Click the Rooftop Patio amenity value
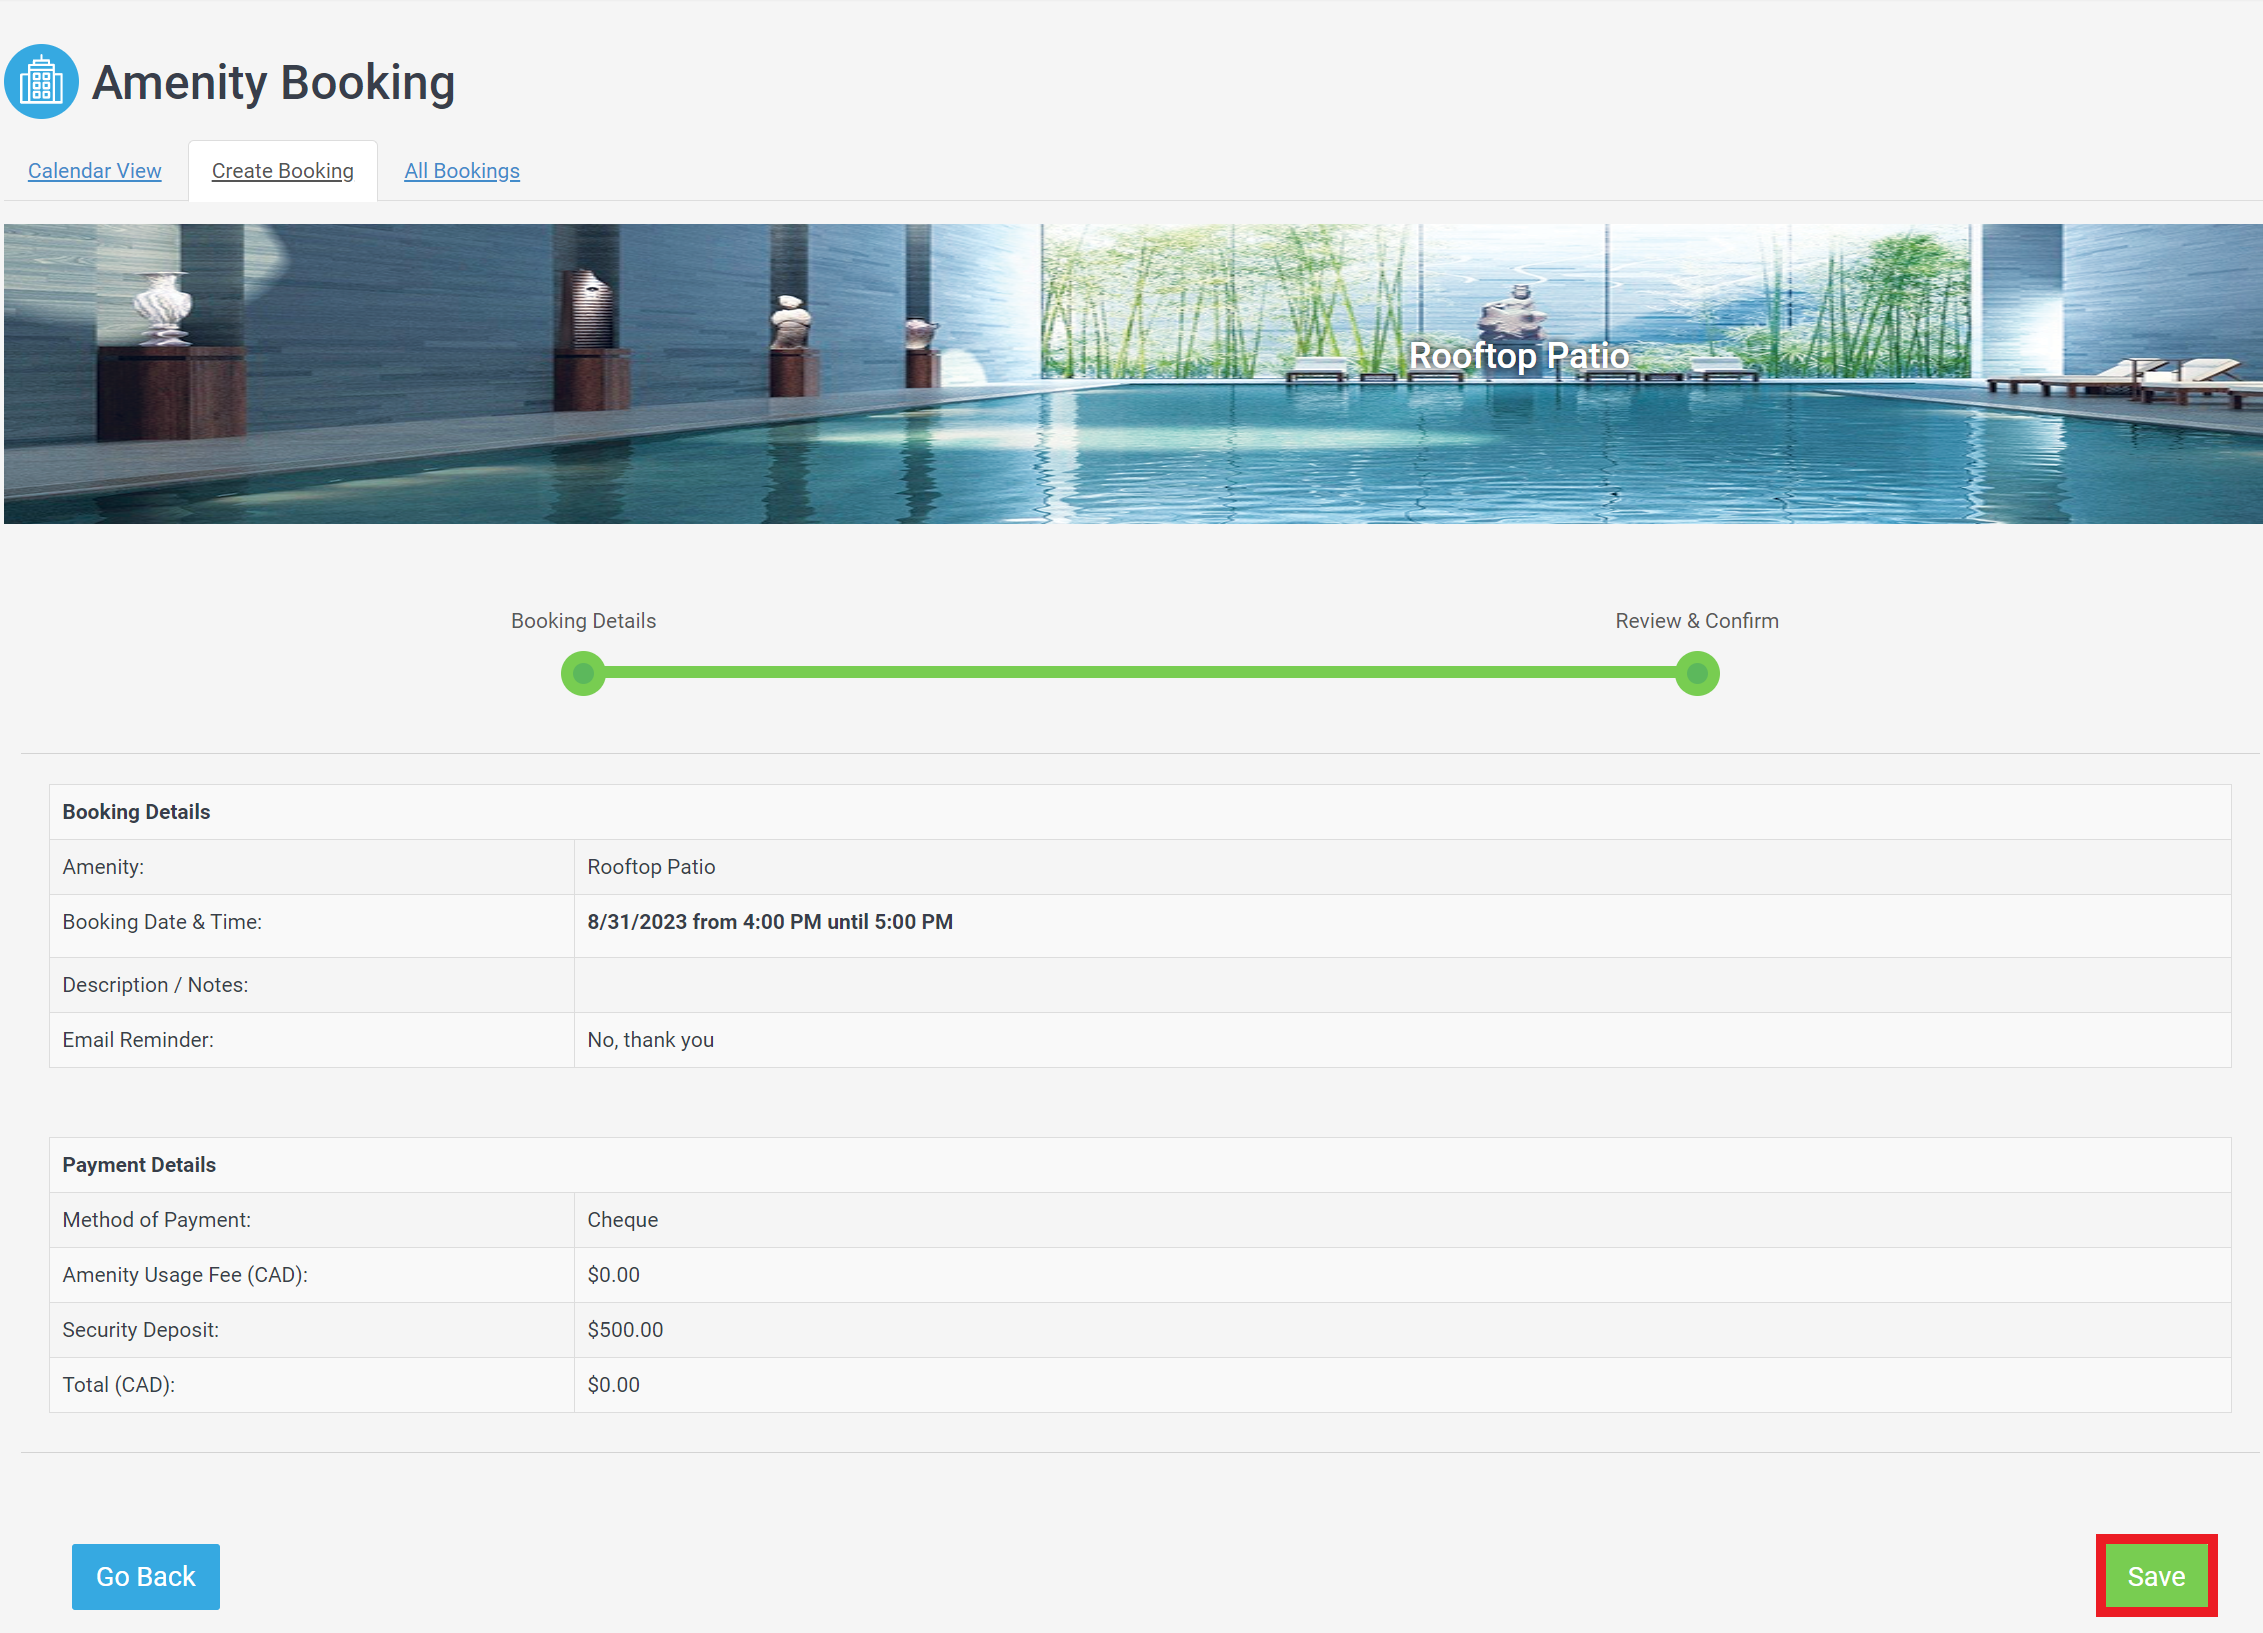This screenshot has width=2263, height=1633. coord(651,867)
